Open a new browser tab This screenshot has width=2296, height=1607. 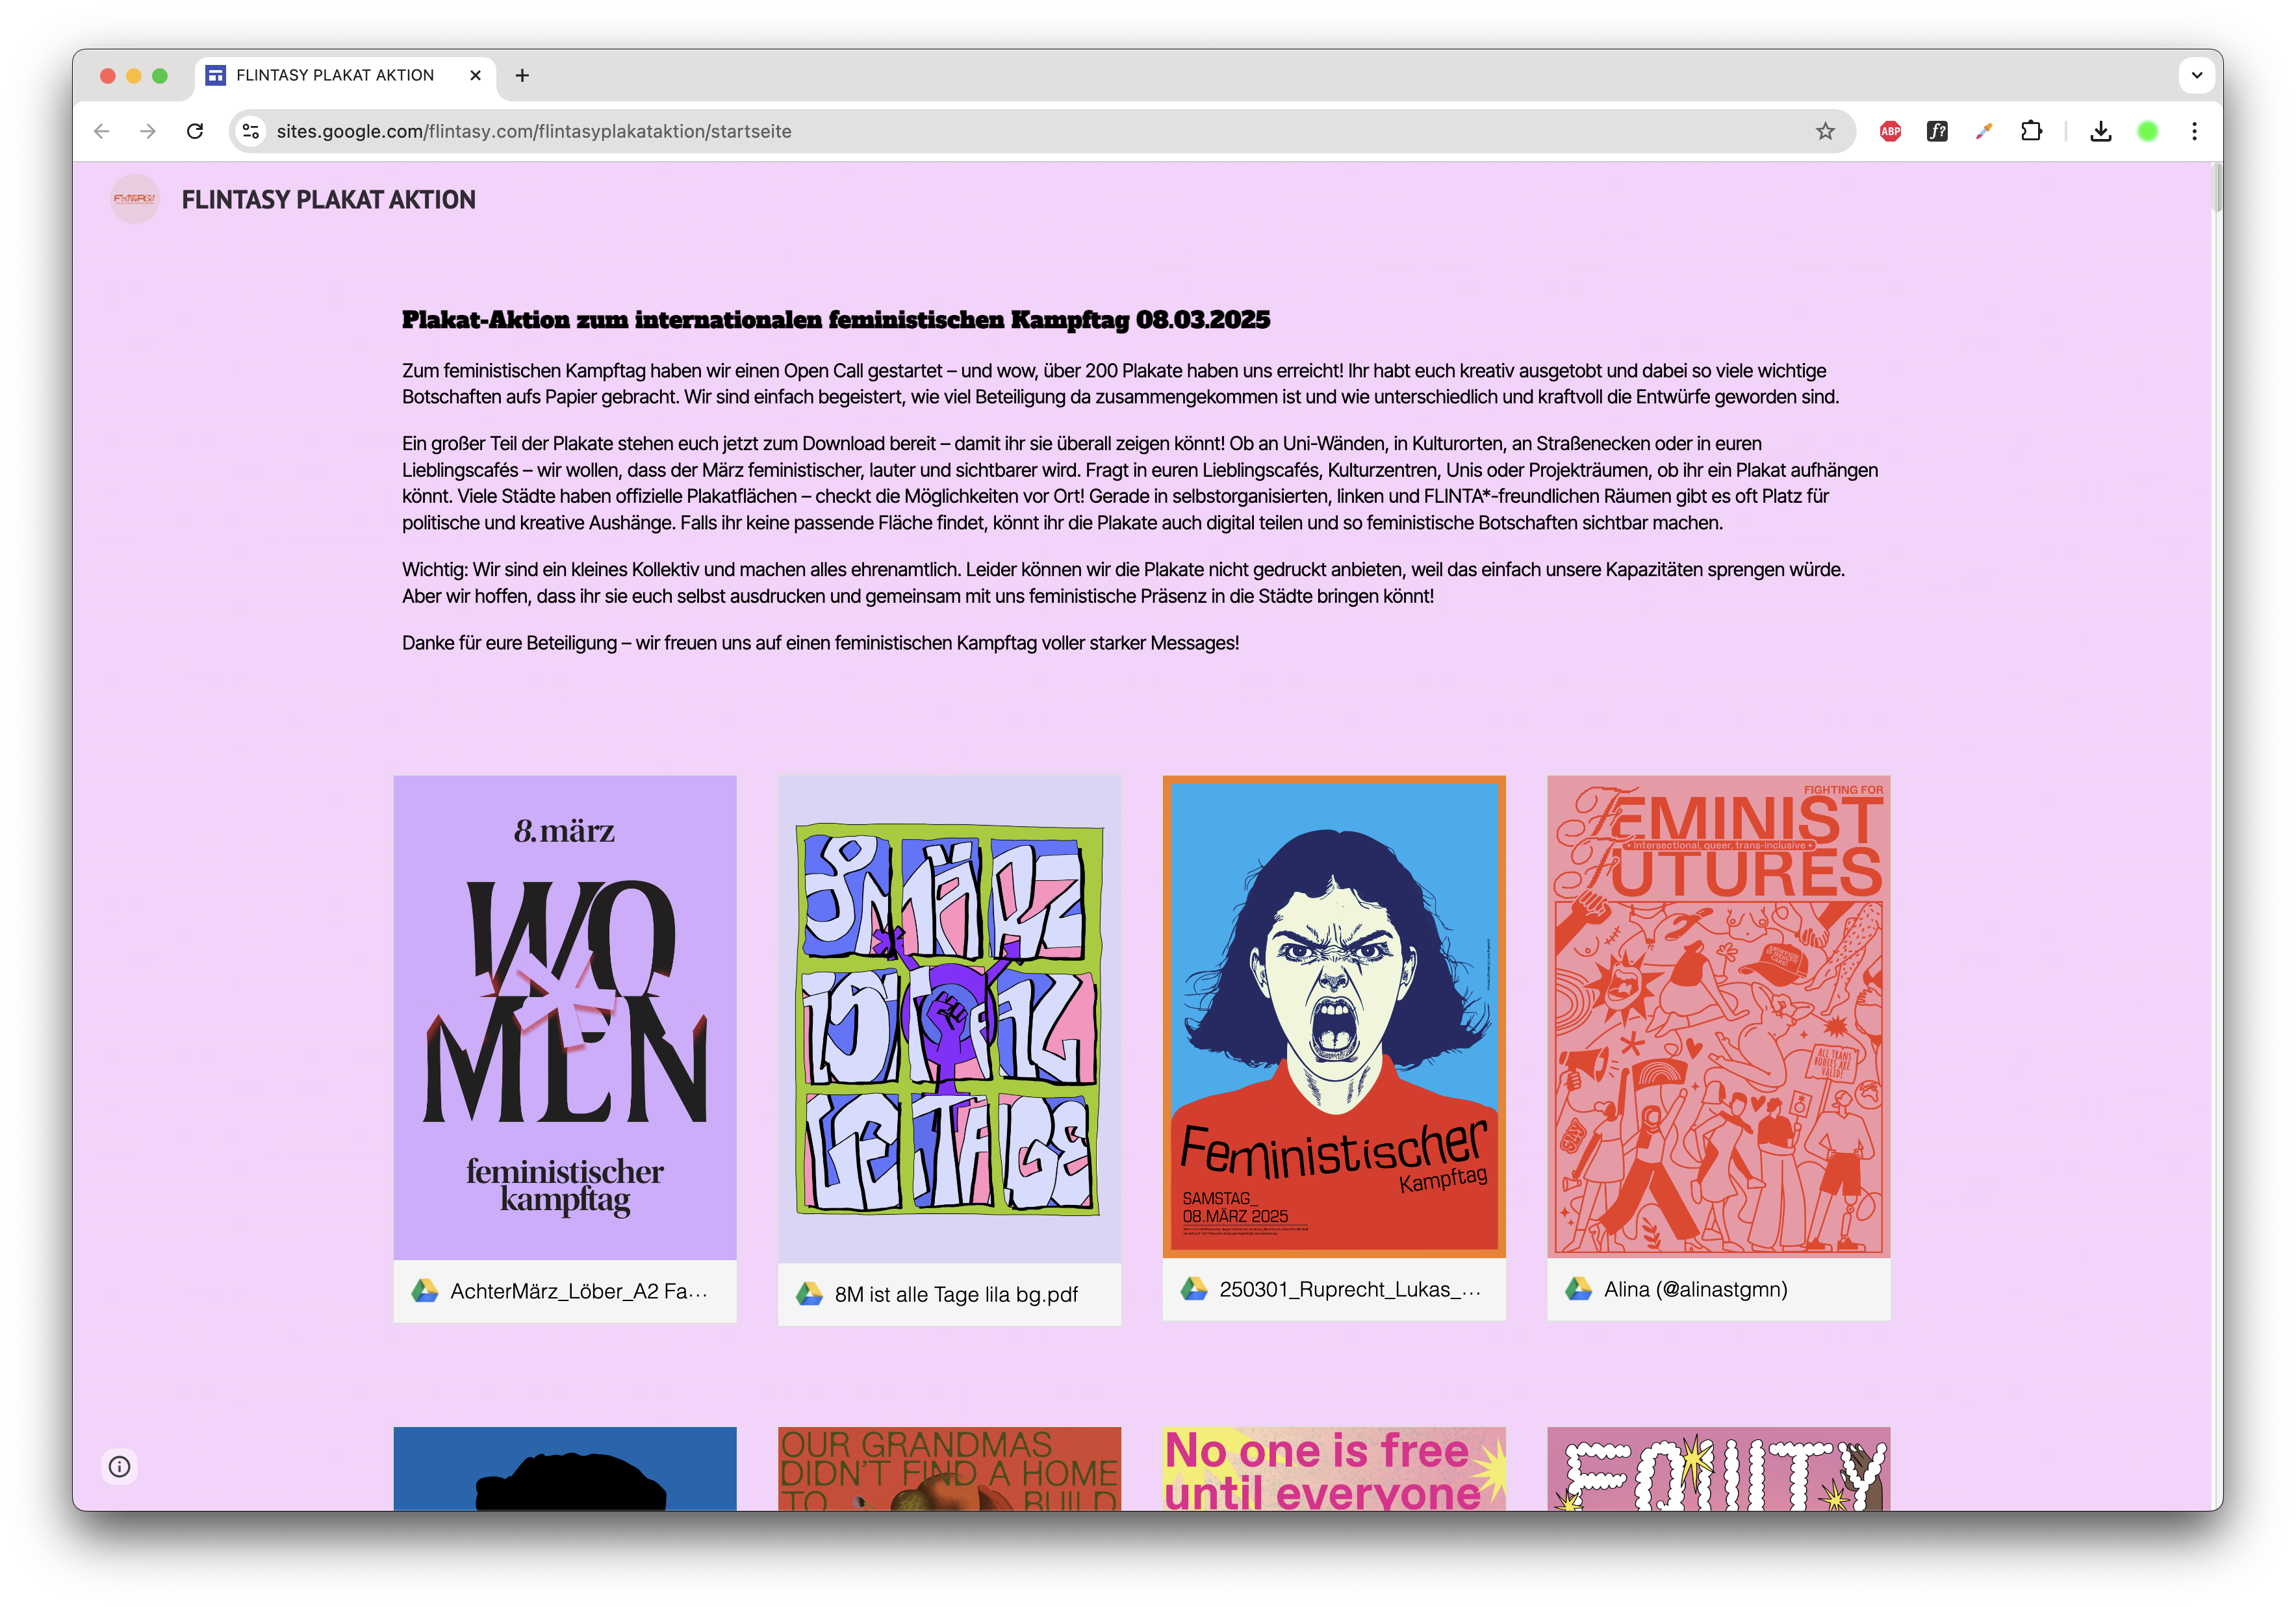coord(522,75)
